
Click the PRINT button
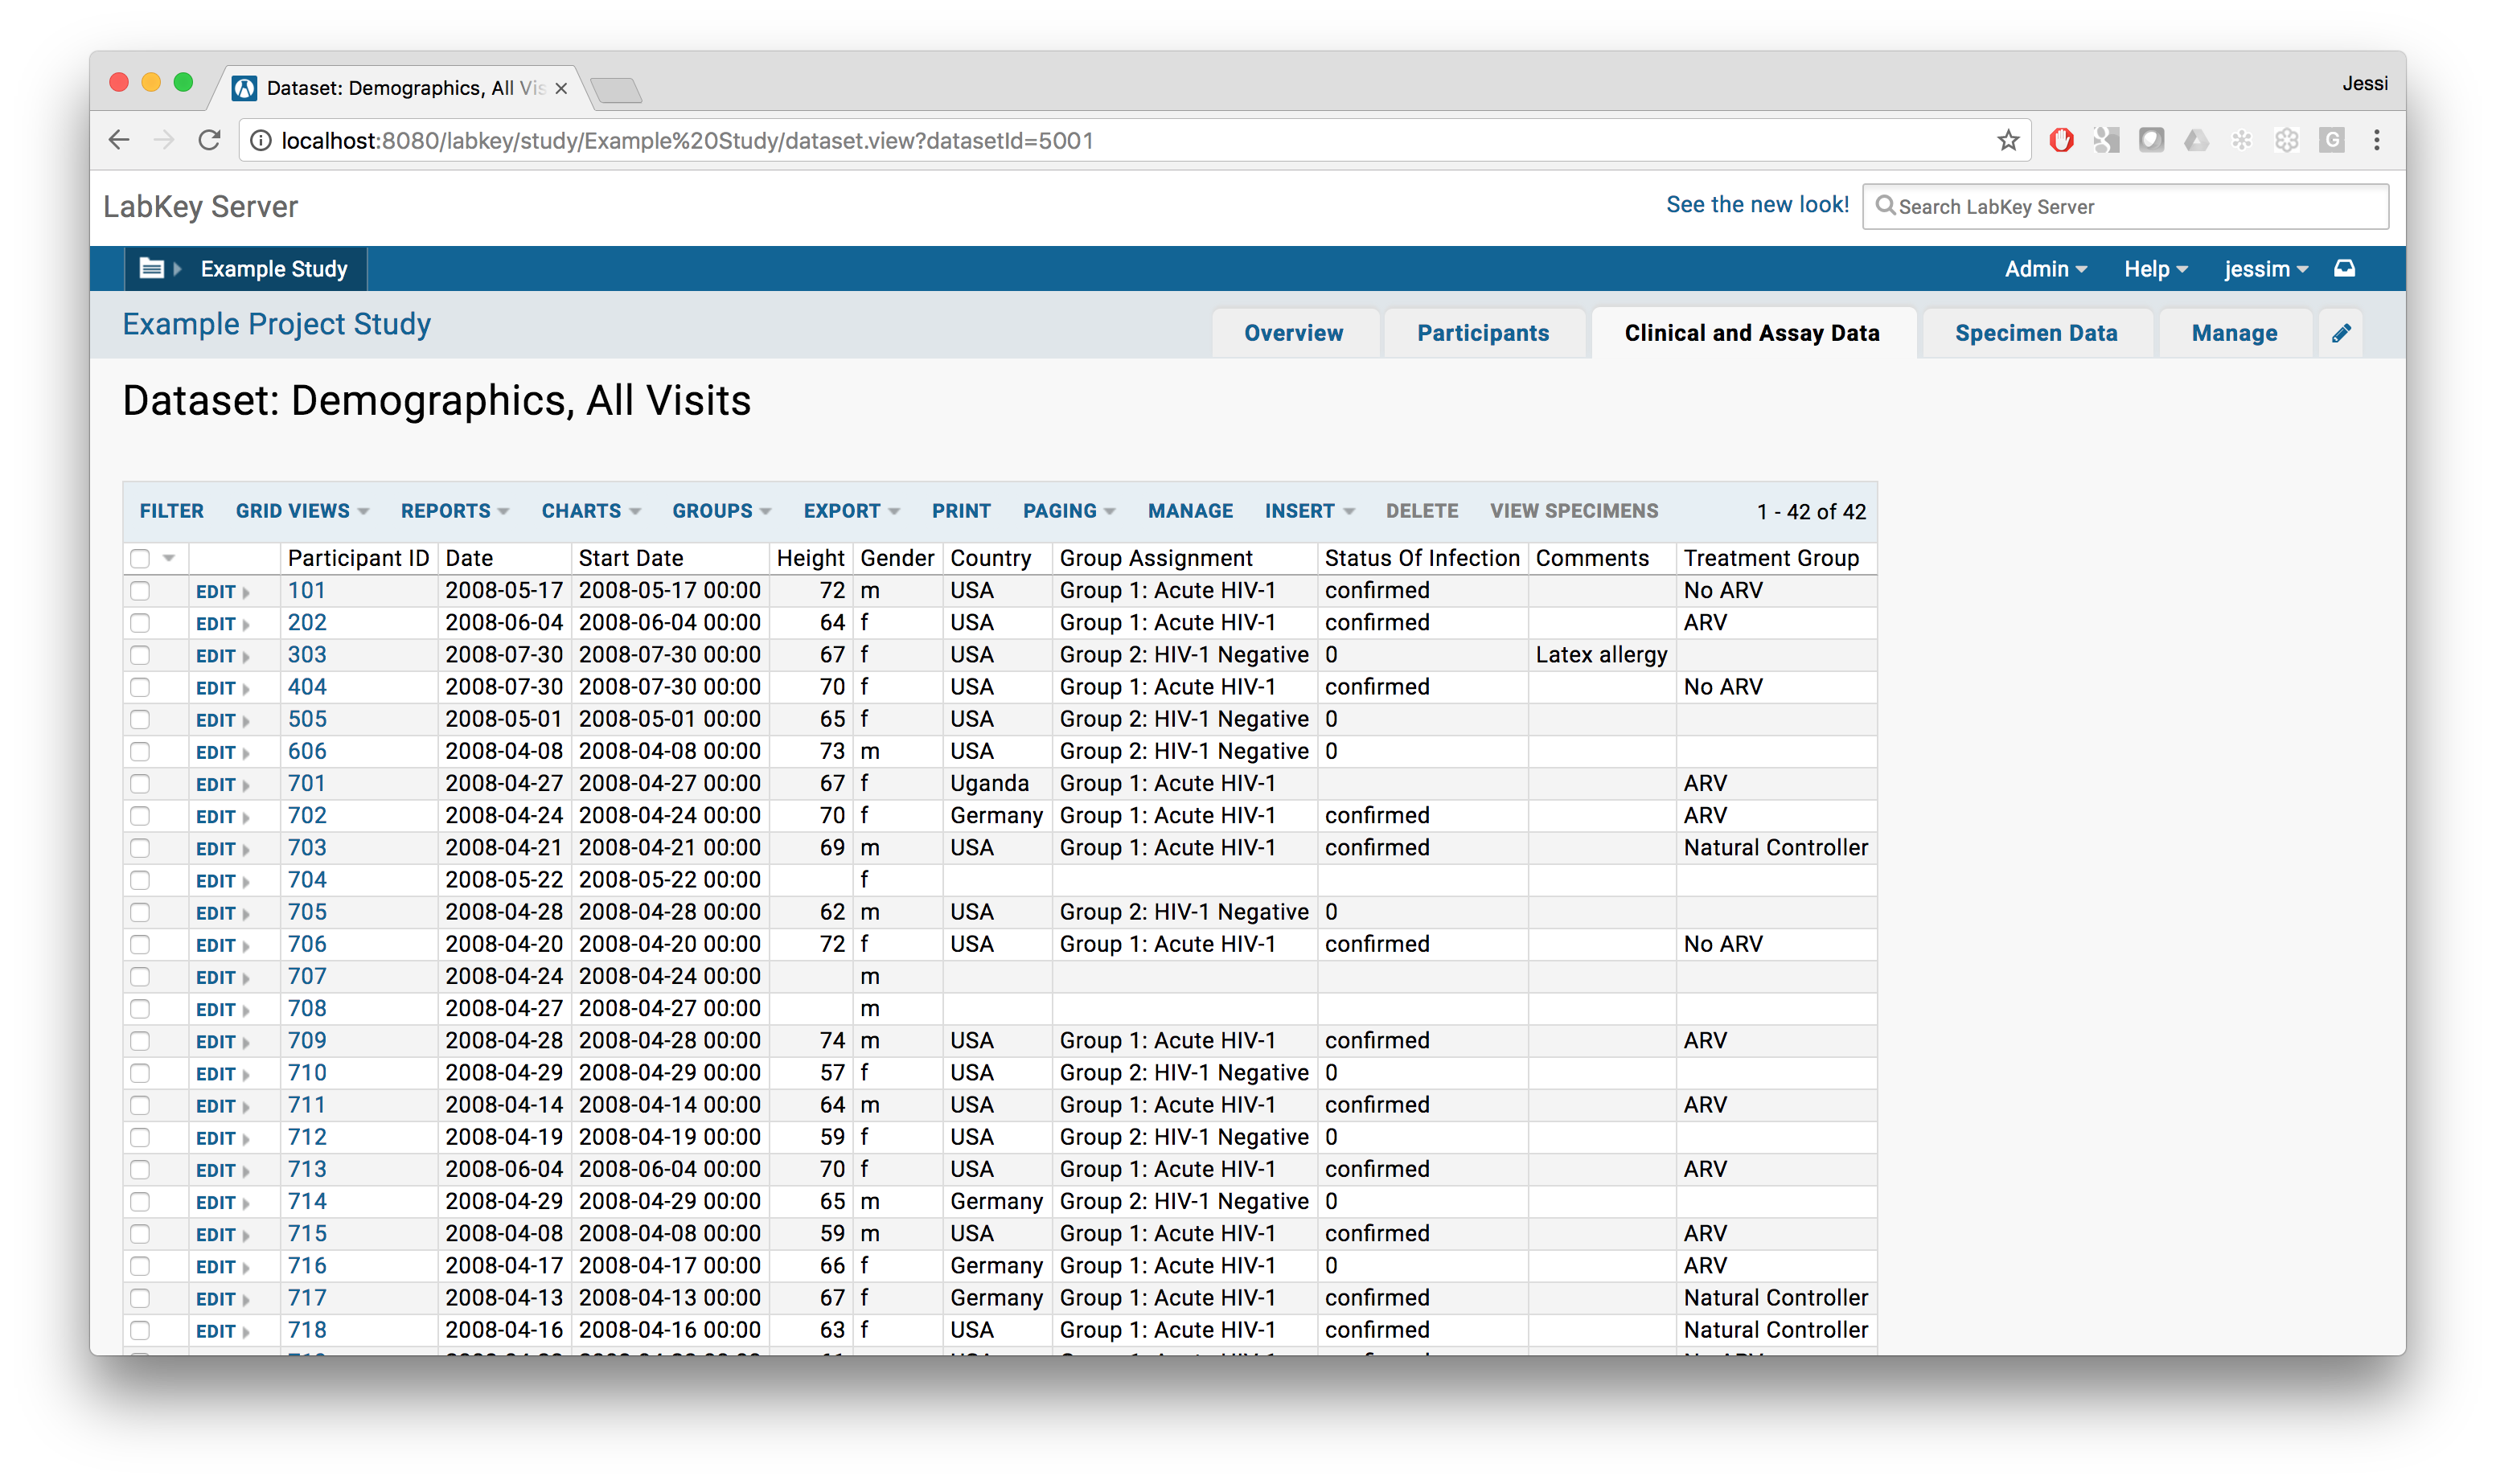click(961, 511)
